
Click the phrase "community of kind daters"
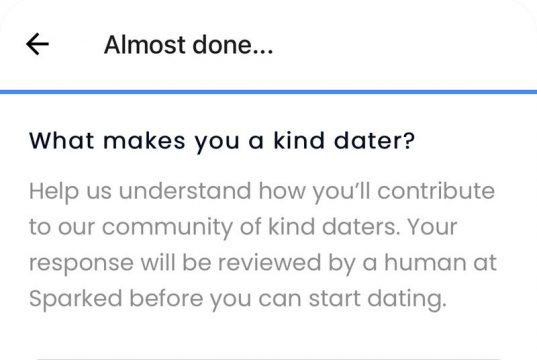(251, 227)
